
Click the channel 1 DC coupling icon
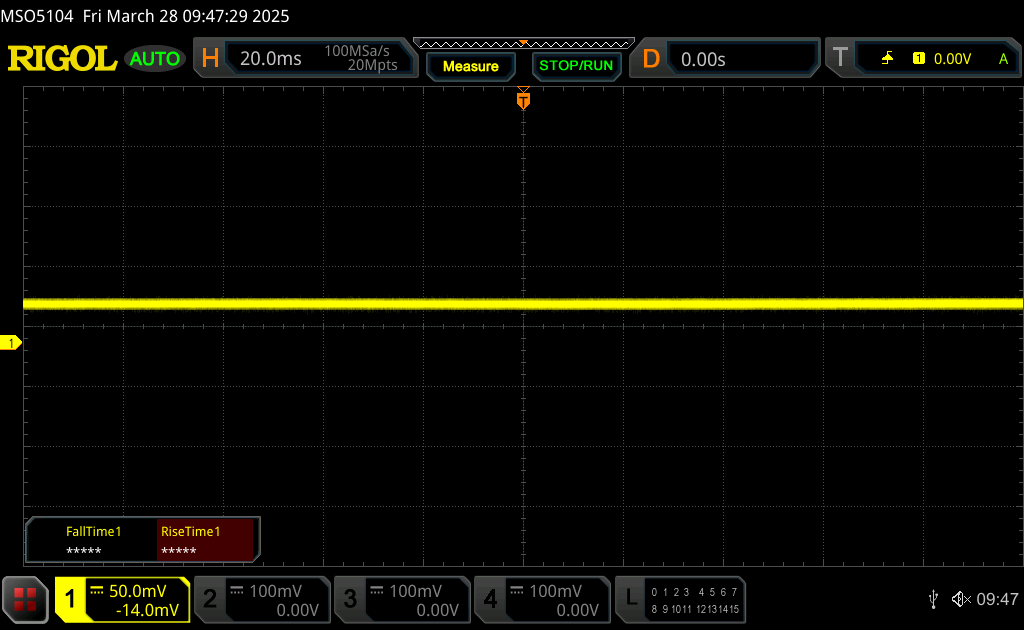pos(97,590)
